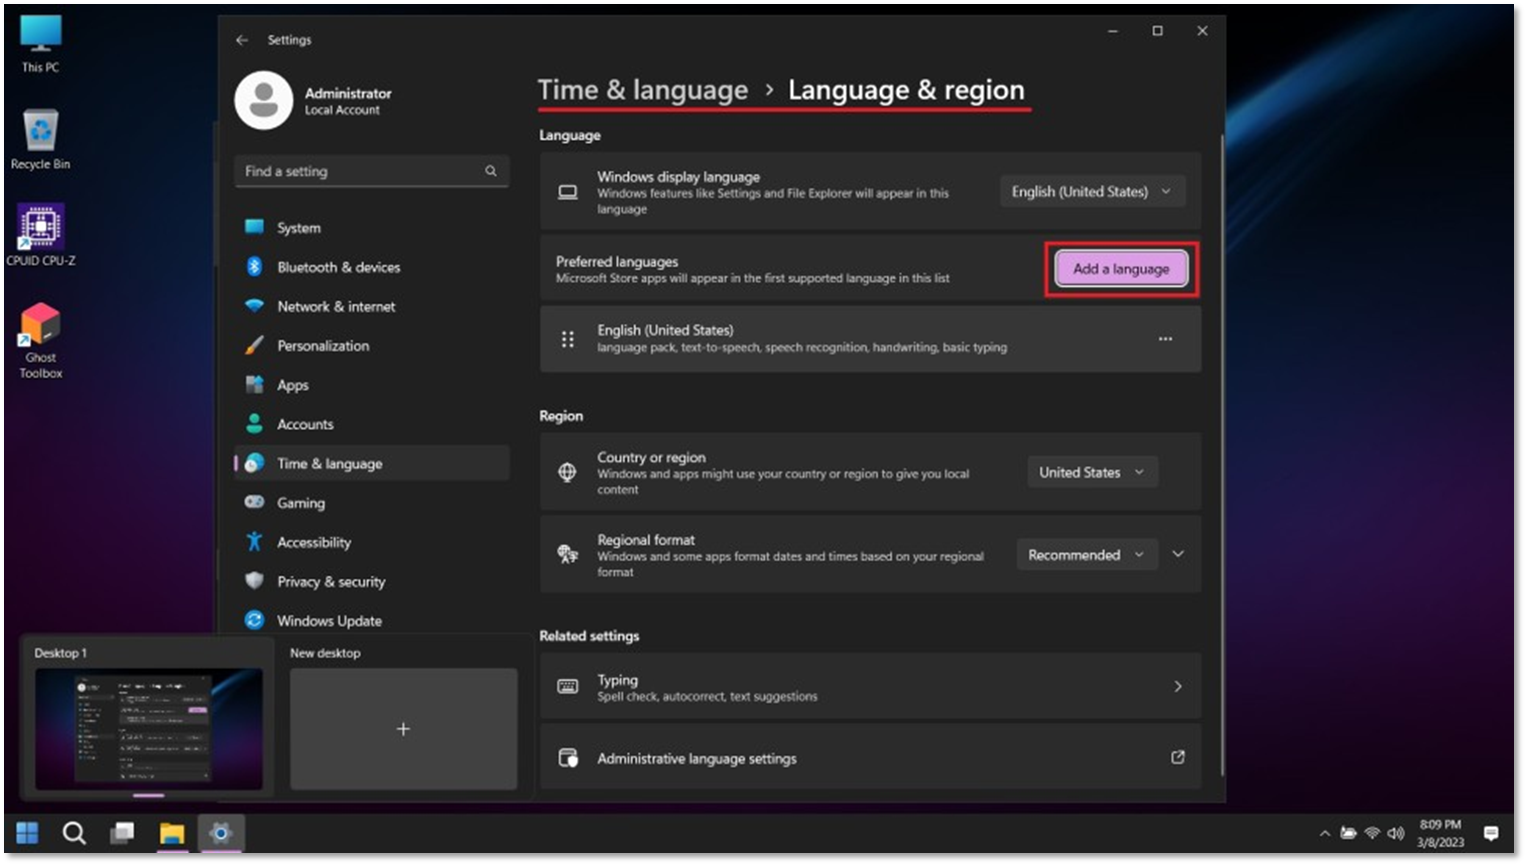Select Time & language in sidebar
Screen dimensions: 1527x866
click(x=371, y=464)
